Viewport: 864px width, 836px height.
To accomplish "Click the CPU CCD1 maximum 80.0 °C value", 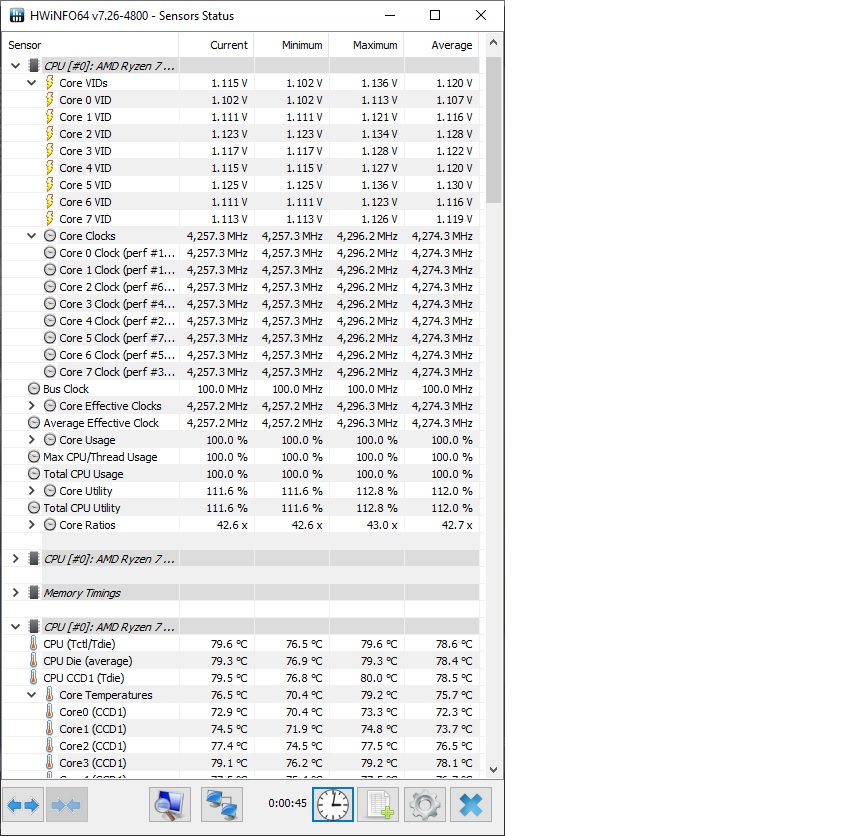I will click(x=379, y=678).
